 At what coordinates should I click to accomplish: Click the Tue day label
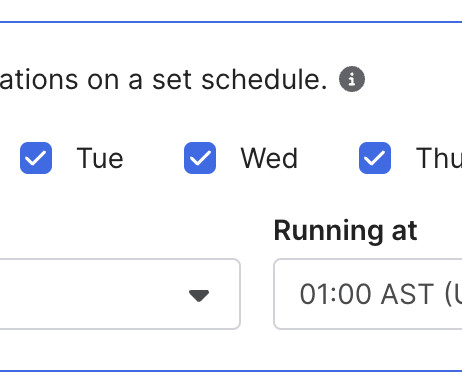click(x=100, y=158)
